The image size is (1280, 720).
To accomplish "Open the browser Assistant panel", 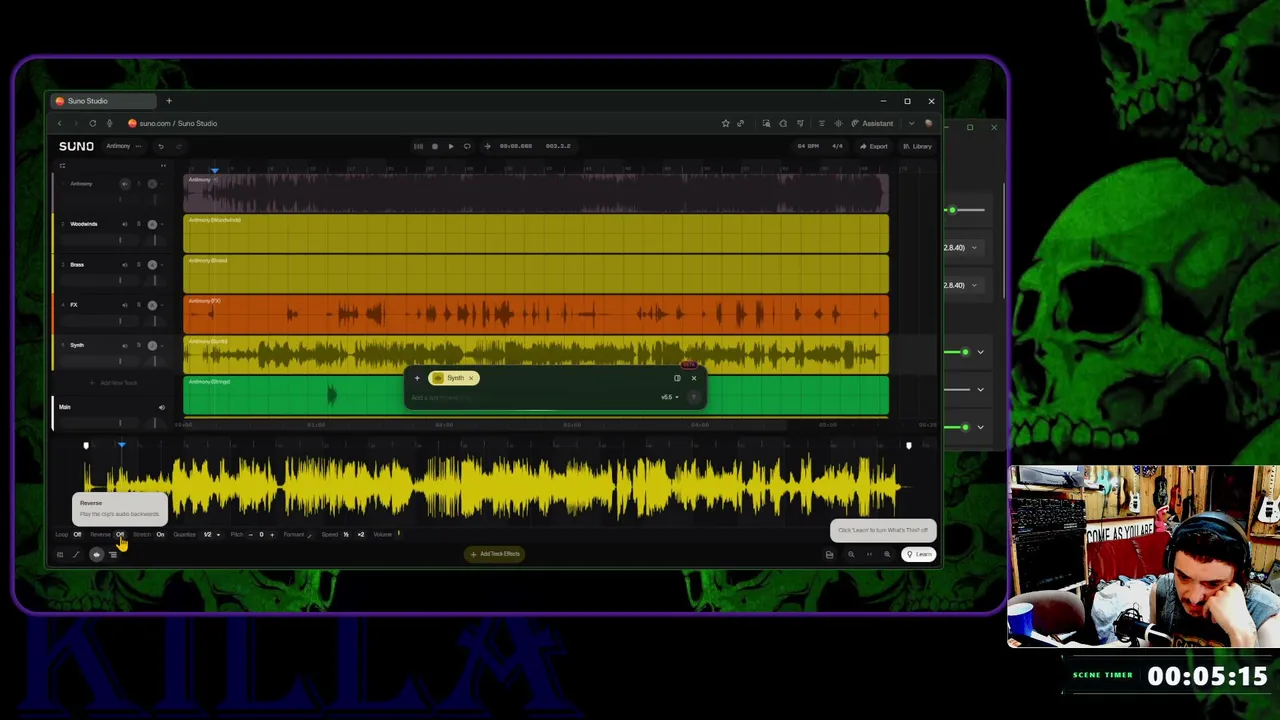I will (x=873, y=123).
